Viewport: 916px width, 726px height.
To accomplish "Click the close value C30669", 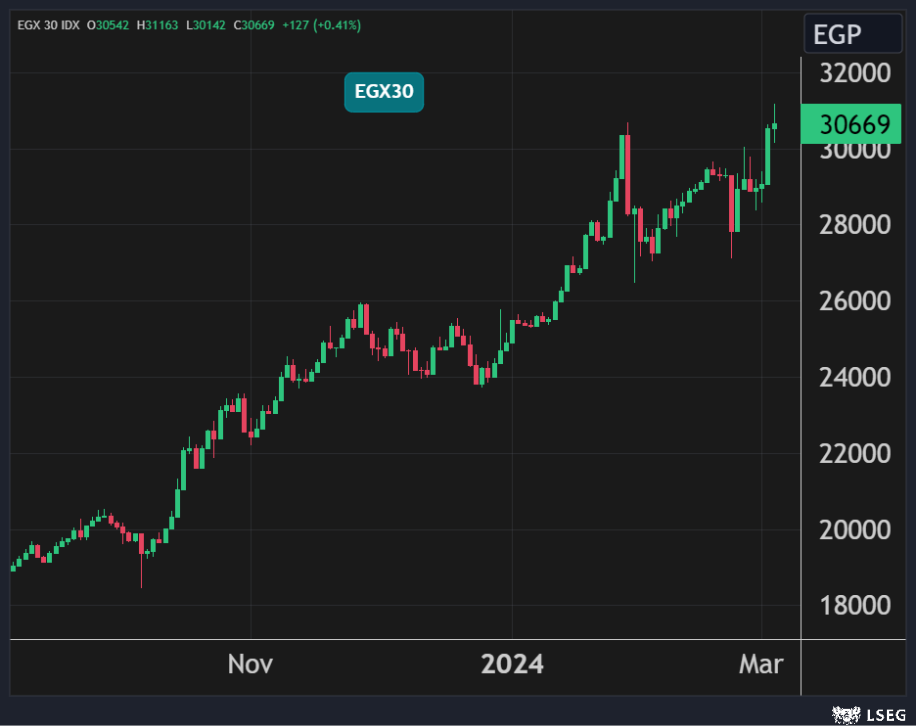I will [256, 24].
